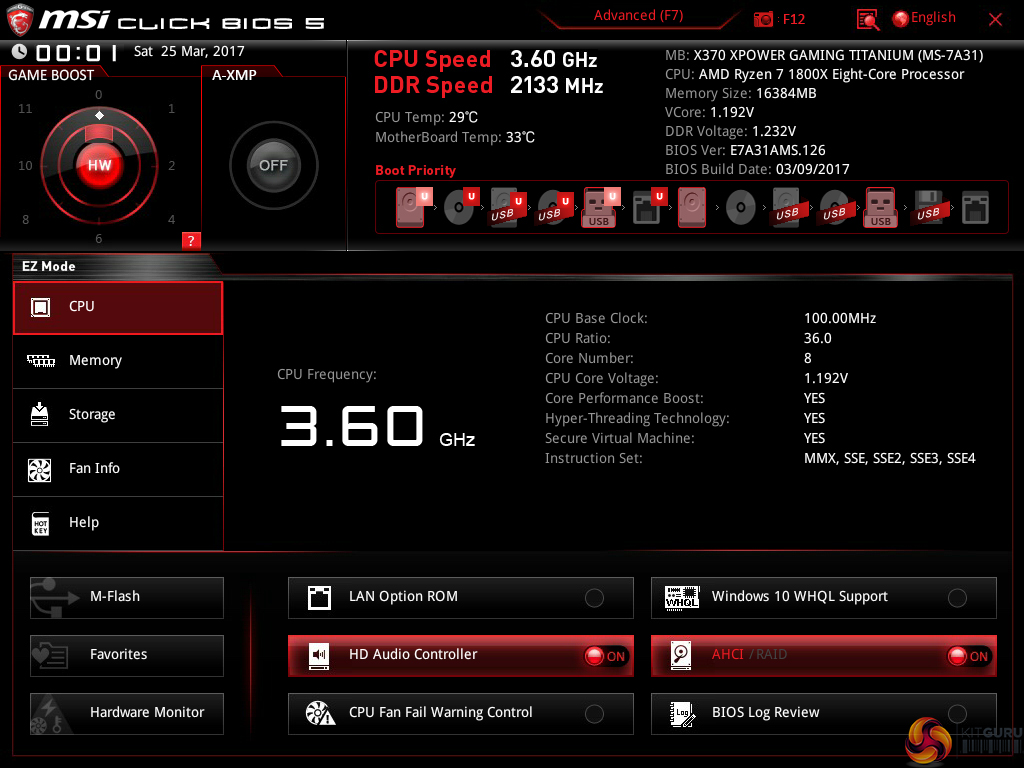Click the CPU Temp 29°C reading
1024x768 pixels.
click(x=426, y=118)
